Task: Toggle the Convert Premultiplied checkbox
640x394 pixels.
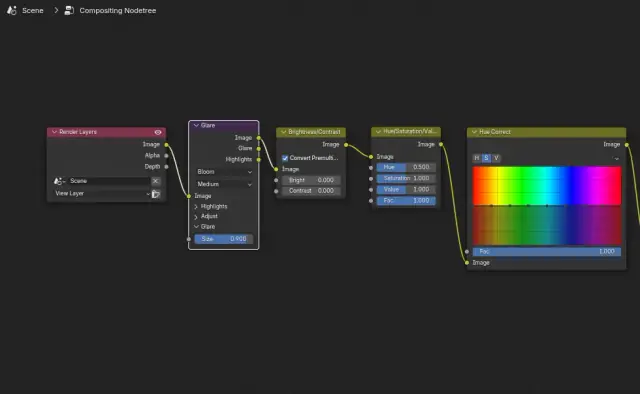Action: click(285, 158)
